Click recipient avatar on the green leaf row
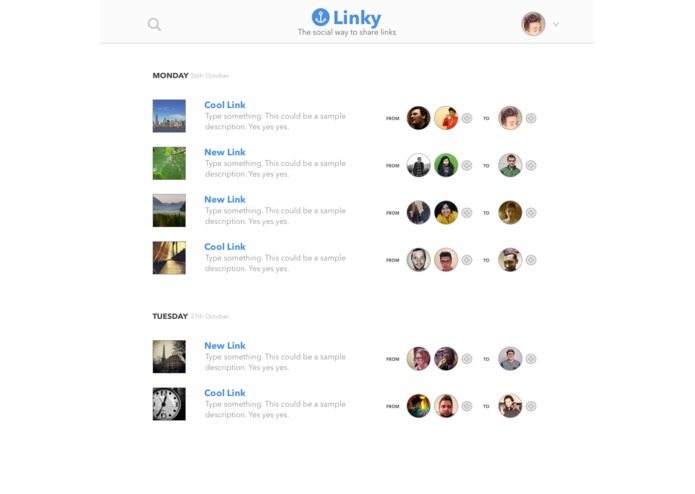Screen dimensions: 695x494 pos(510,165)
